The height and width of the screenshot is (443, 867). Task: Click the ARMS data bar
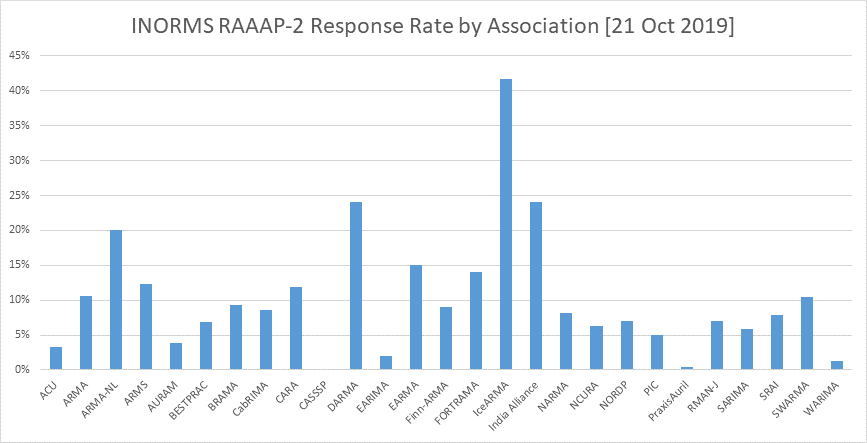(146, 327)
